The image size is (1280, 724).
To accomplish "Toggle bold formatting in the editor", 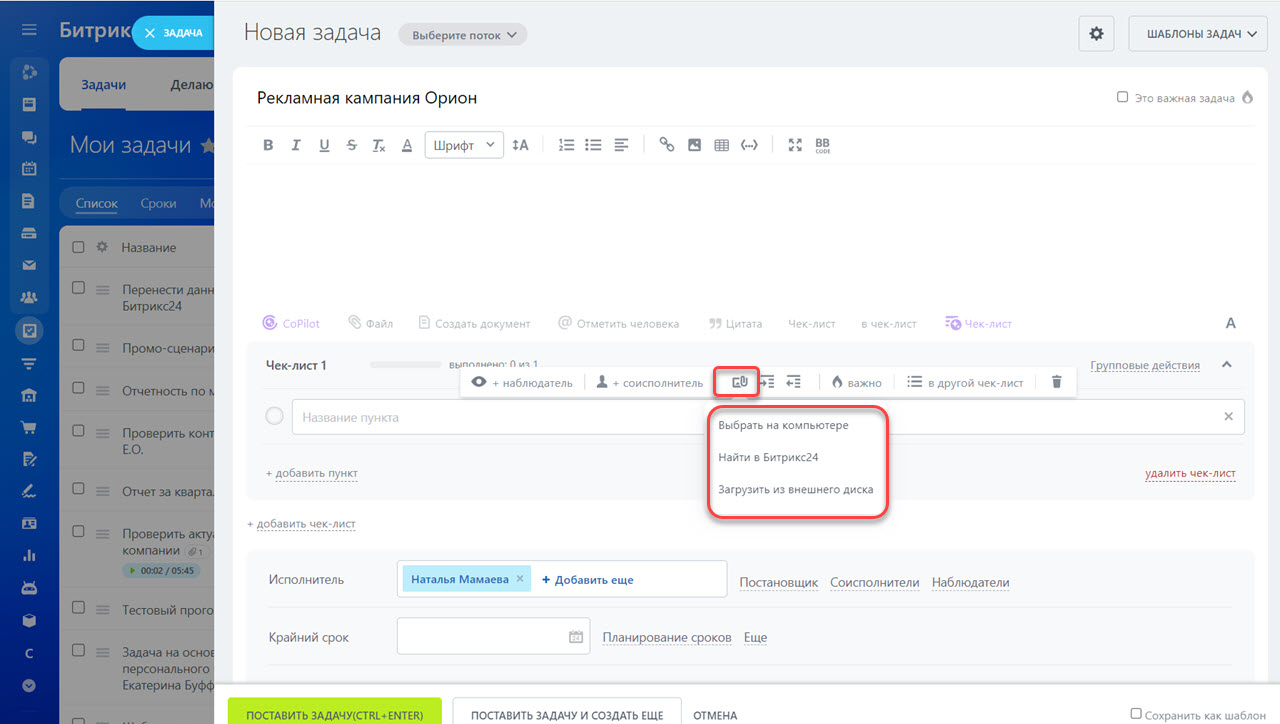I will coord(268,145).
